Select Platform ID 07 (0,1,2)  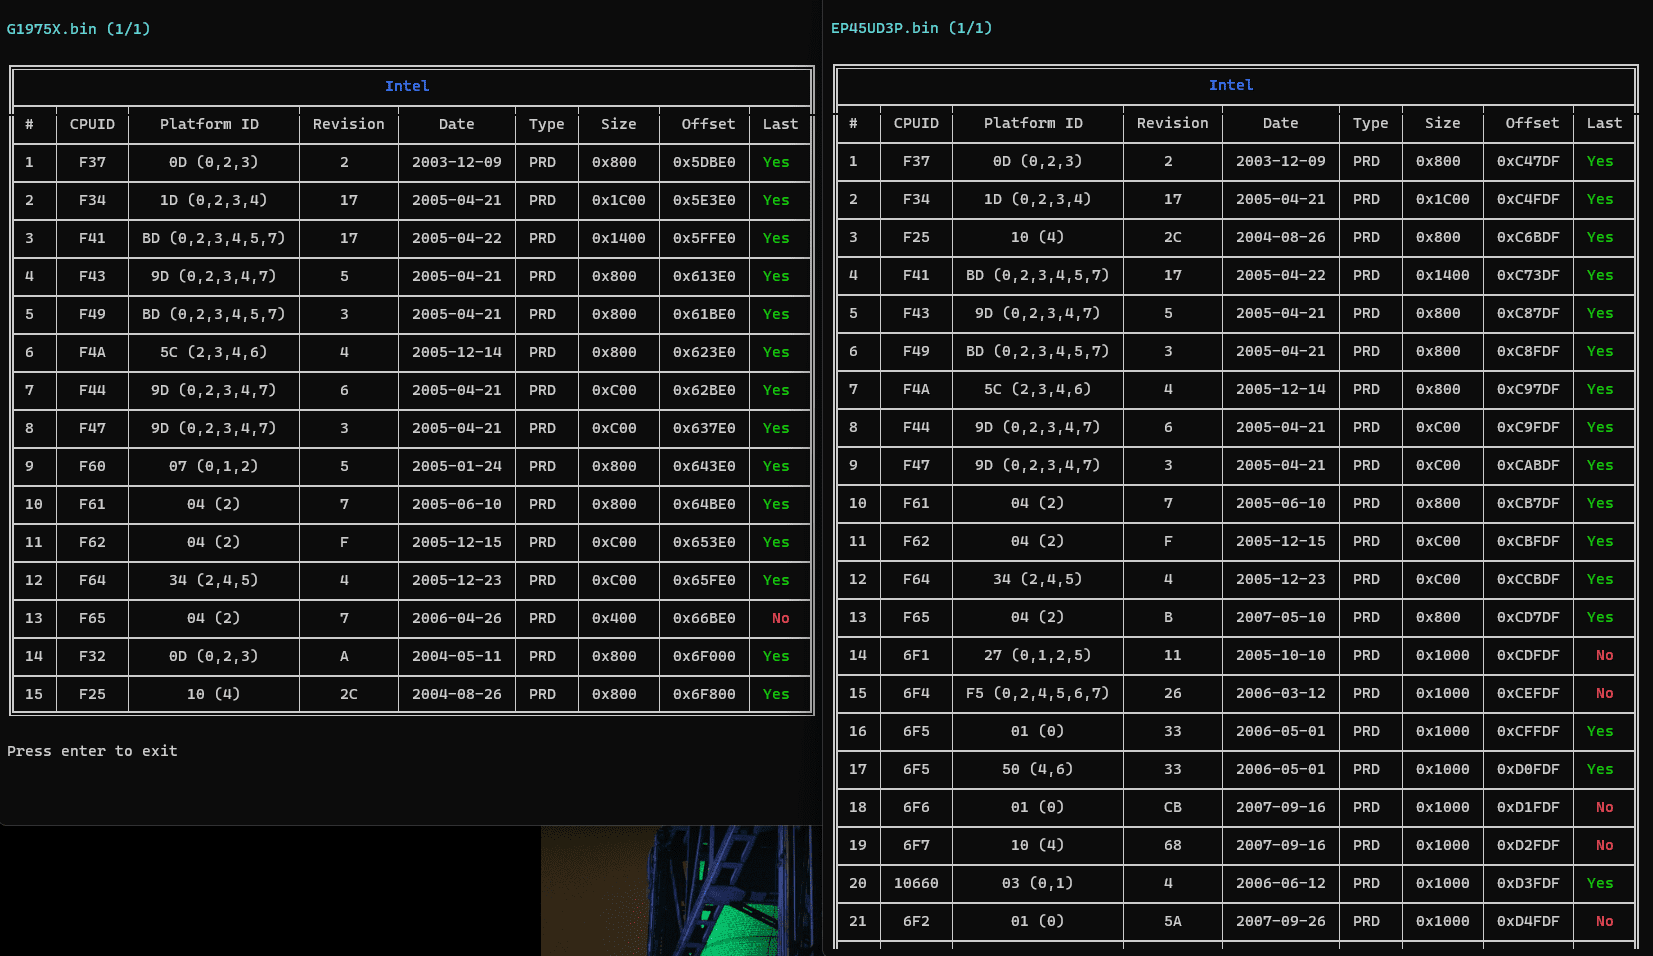[213, 466]
